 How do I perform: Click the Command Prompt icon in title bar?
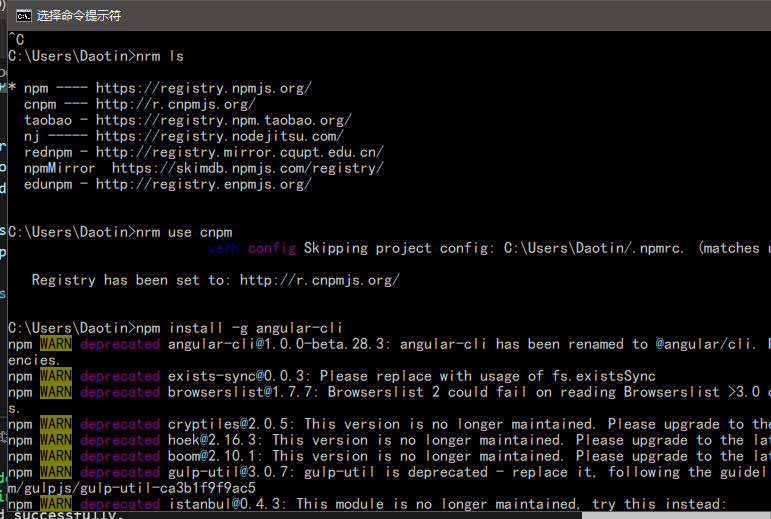coord(21,15)
